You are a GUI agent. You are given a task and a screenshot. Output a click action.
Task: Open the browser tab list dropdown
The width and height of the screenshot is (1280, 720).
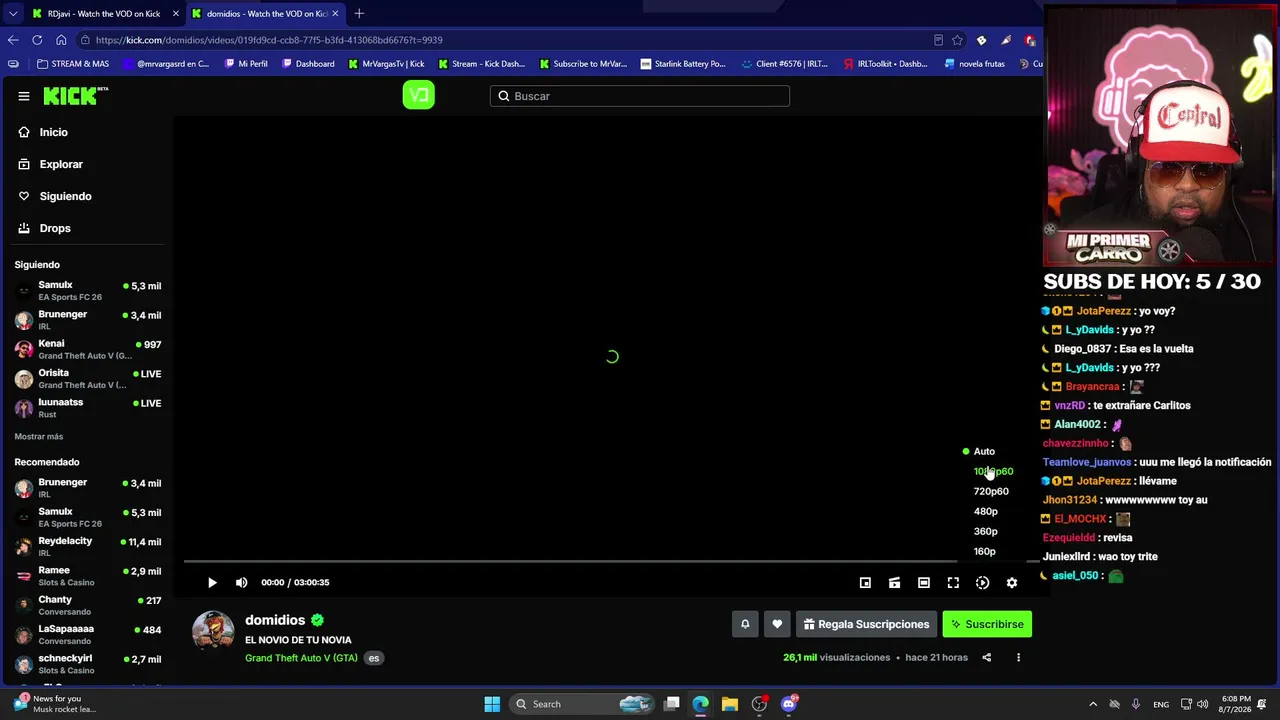click(12, 14)
